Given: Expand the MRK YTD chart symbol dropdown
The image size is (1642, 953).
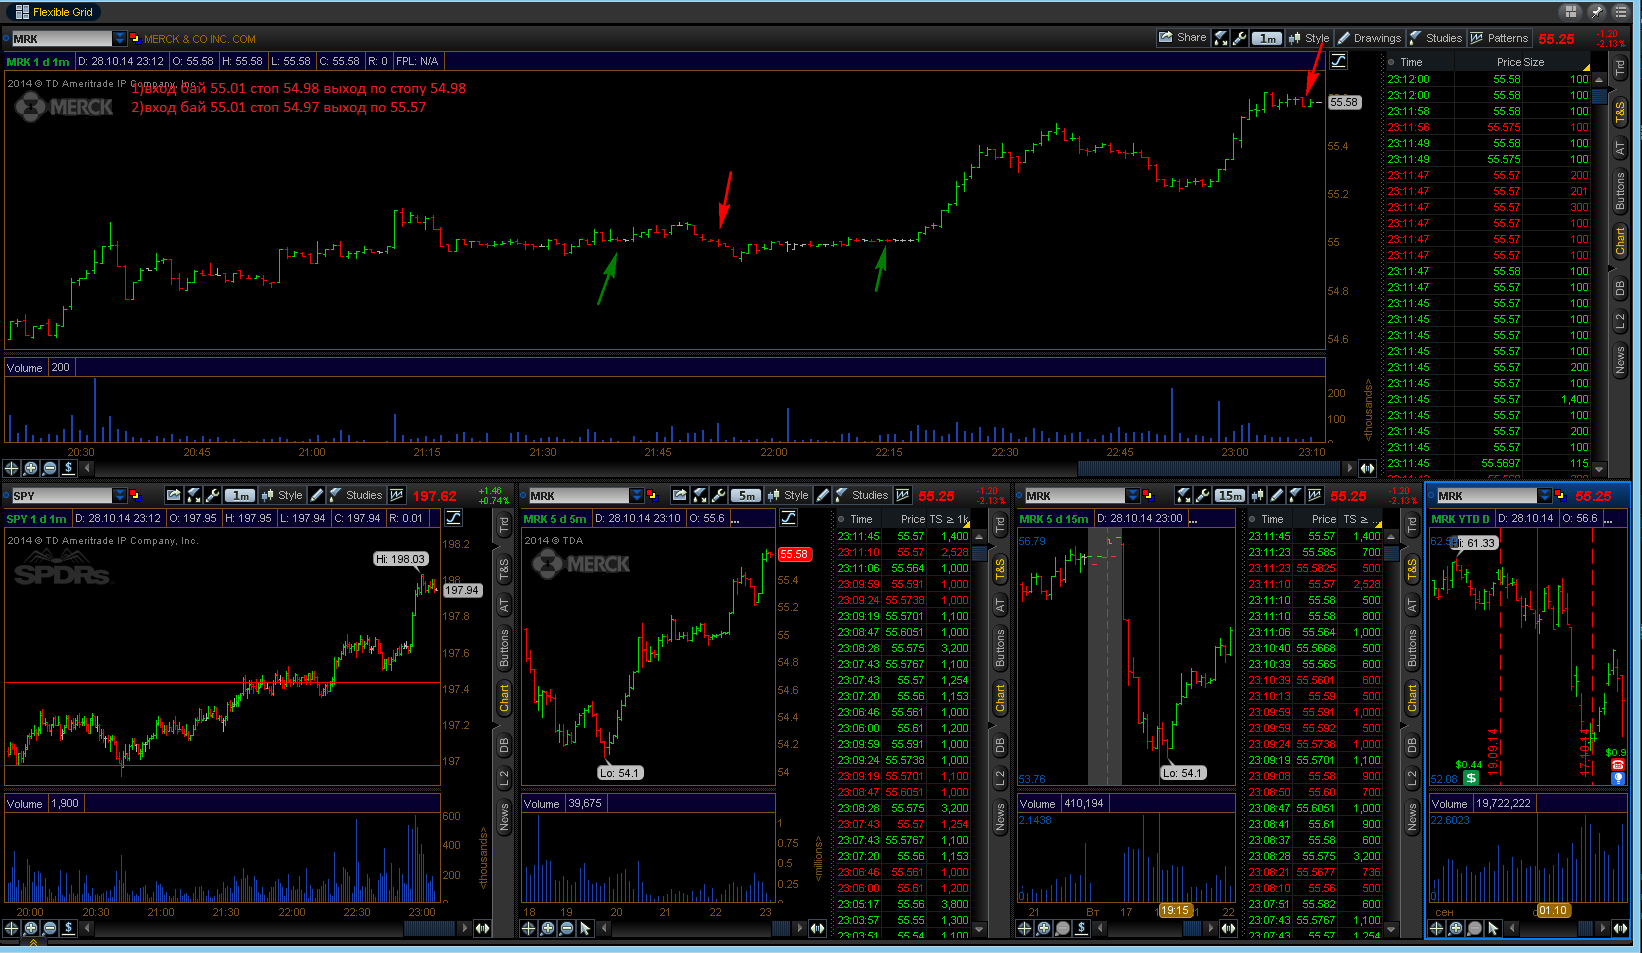Looking at the screenshot, I should 1544,496.
